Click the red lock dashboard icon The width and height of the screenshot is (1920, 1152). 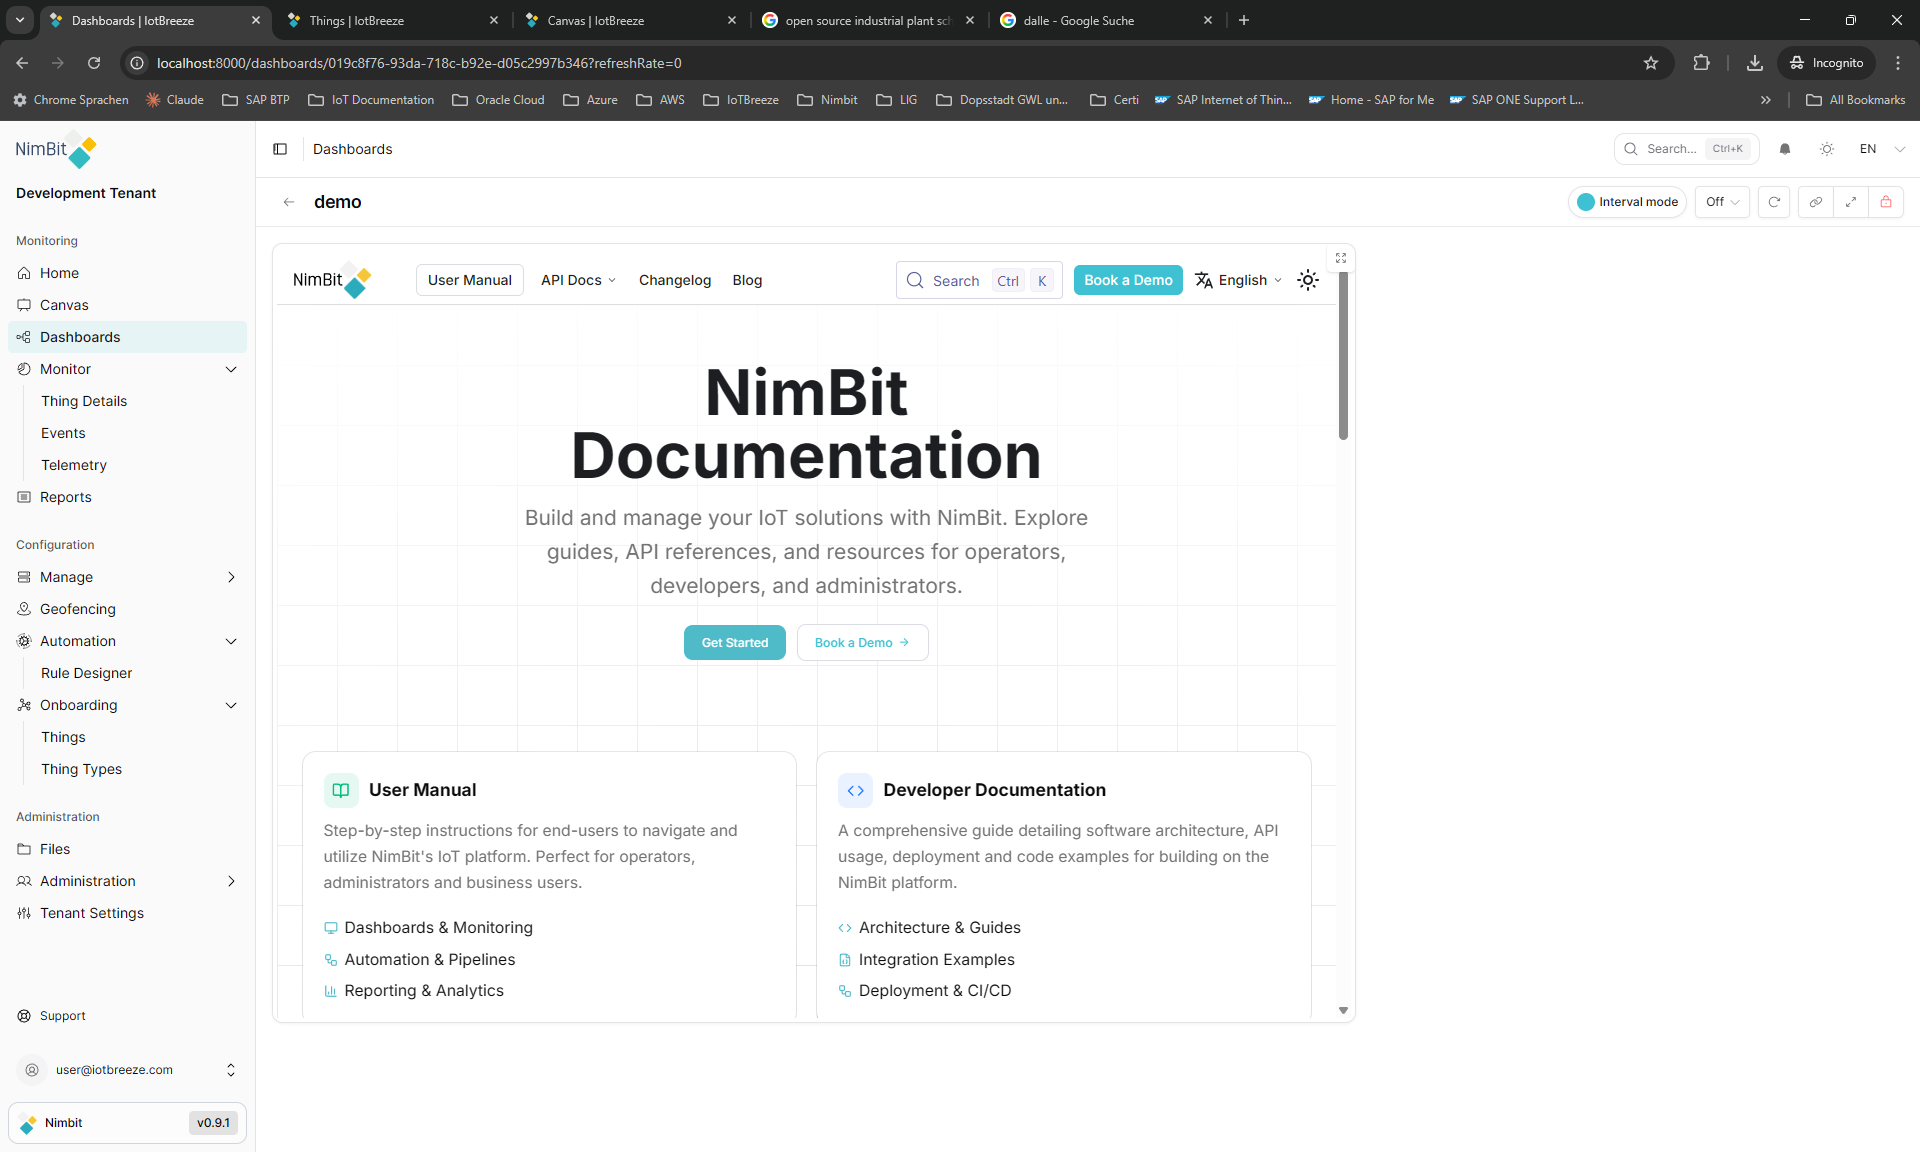tap(1886, 202)
